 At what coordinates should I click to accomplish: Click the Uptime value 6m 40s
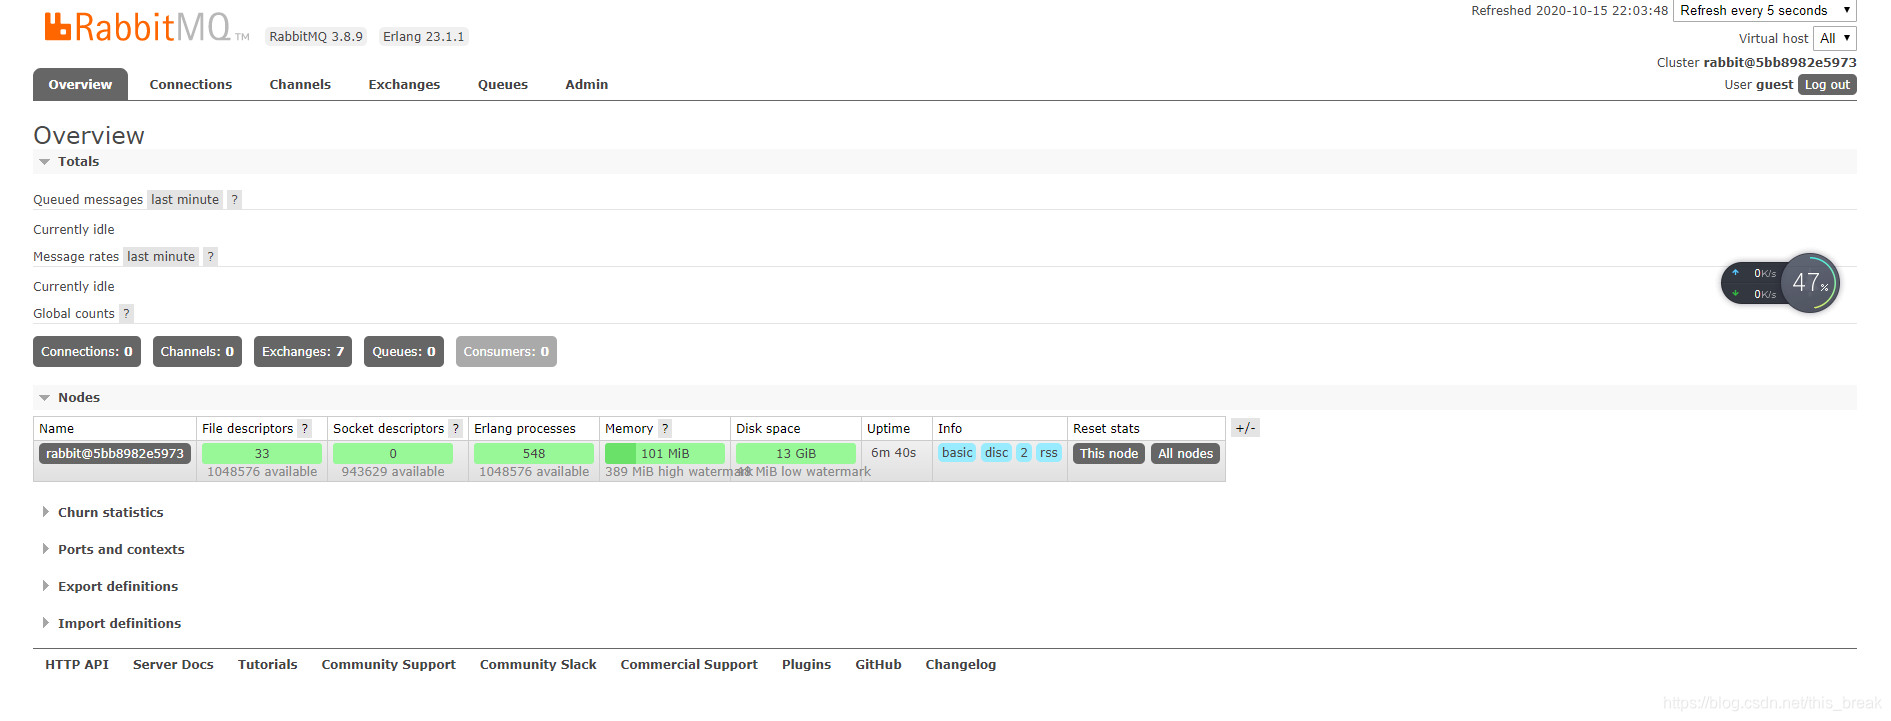tap(894, 453)
